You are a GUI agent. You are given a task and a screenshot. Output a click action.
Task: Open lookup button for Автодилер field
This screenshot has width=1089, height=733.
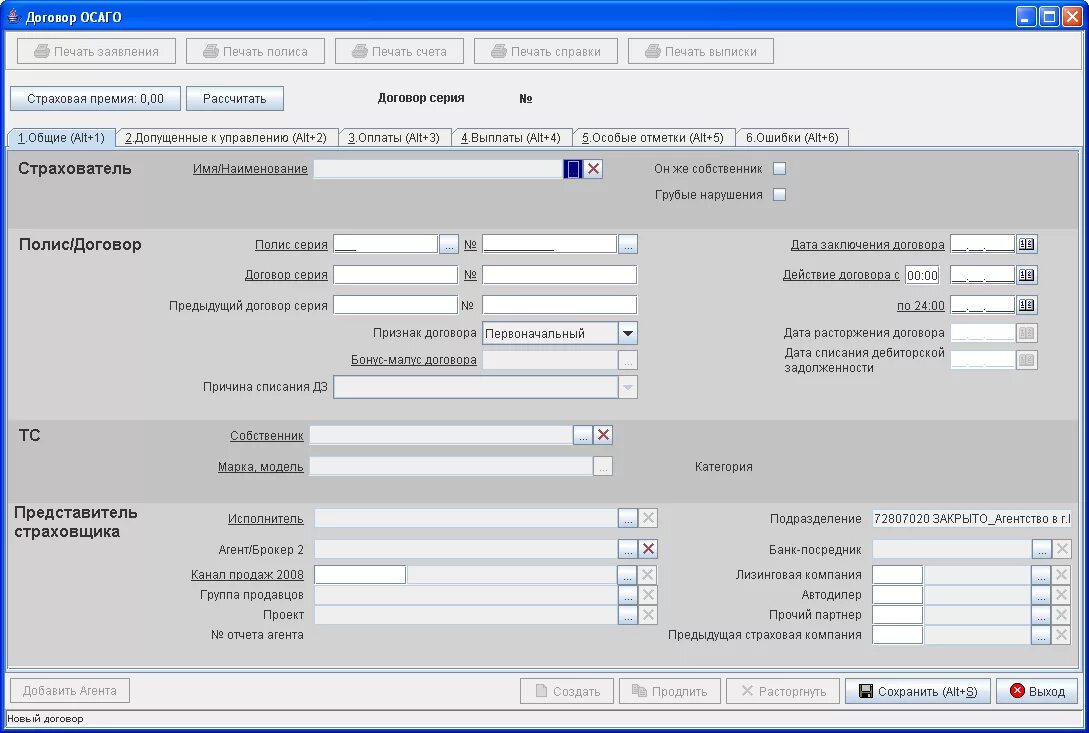point(1040,595)
